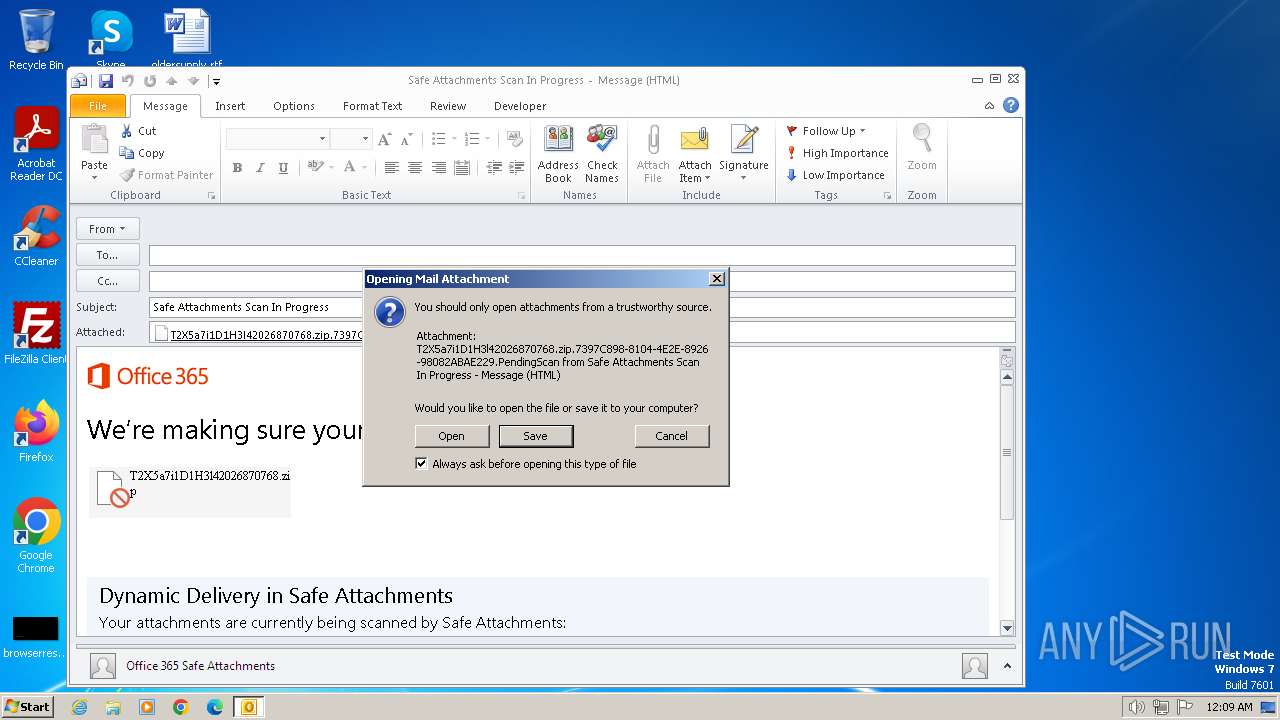This screenshot has height=720, width=1280.
Task: Launch Internet Explorer from taskbar
Action: pos(79,707)
